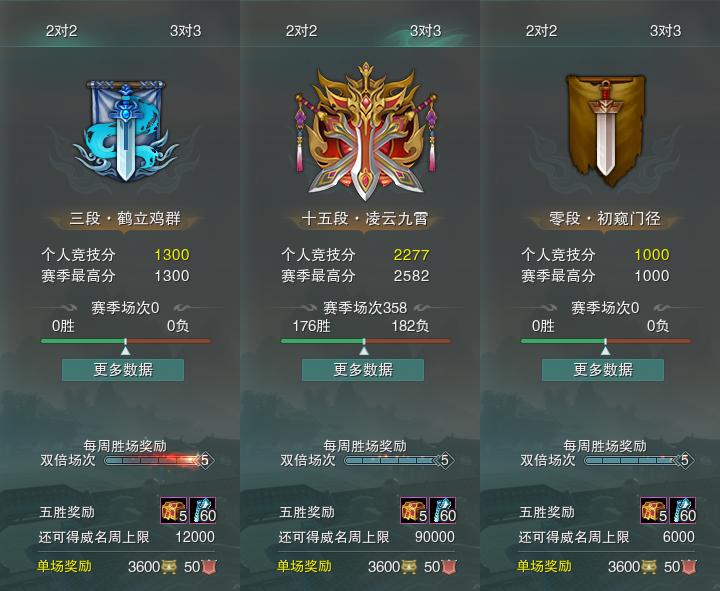The height and width of the screenshot is (591, 720).
Task: Click the golden 凌云九霄 rank emblem
Action: pyautogui.click(x=365, y=131)
